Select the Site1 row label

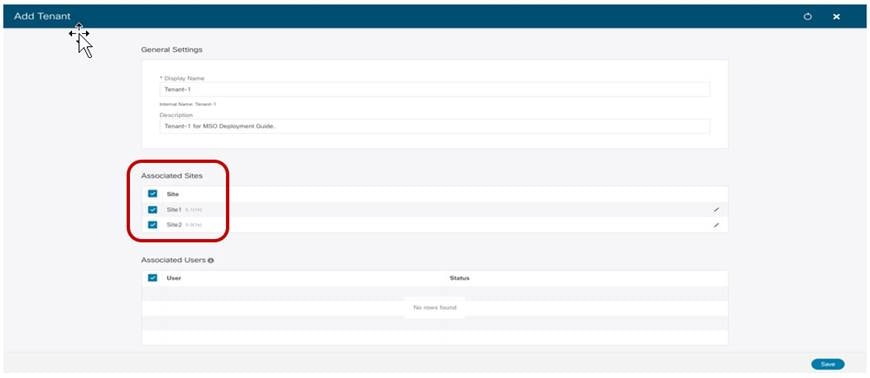pos(174,209)
